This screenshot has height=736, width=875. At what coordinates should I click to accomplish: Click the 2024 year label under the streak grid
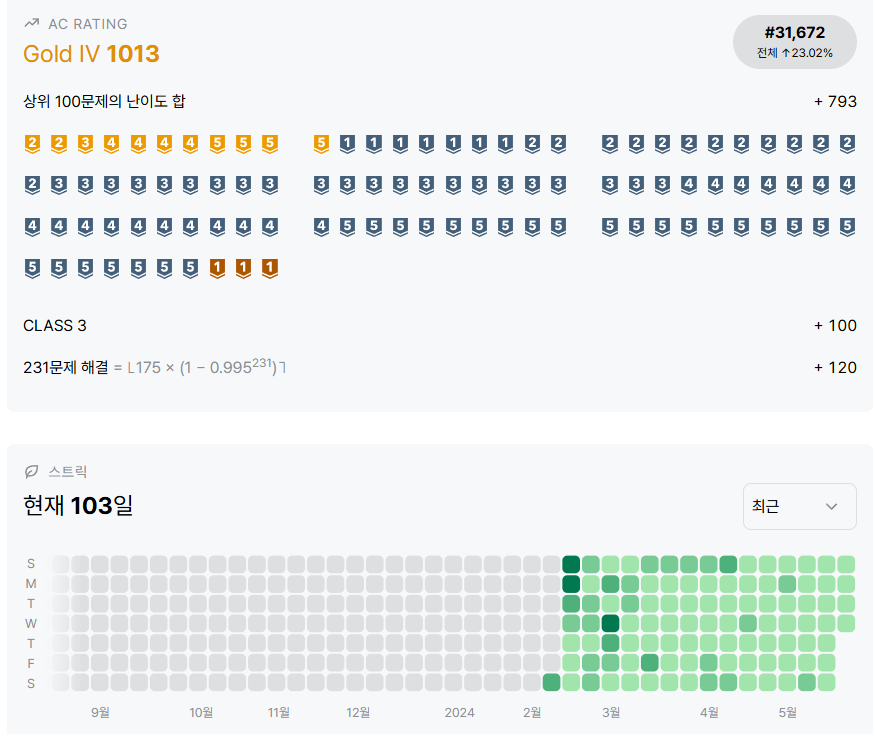[459, 712]
